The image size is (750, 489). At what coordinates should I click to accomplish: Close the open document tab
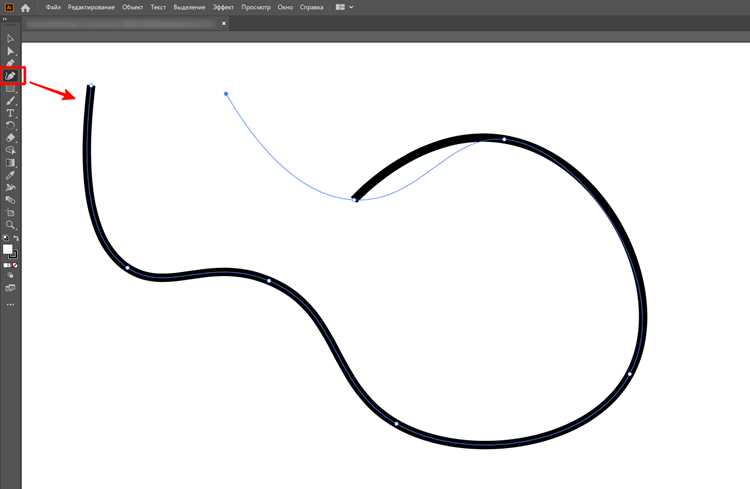point(223,23)
